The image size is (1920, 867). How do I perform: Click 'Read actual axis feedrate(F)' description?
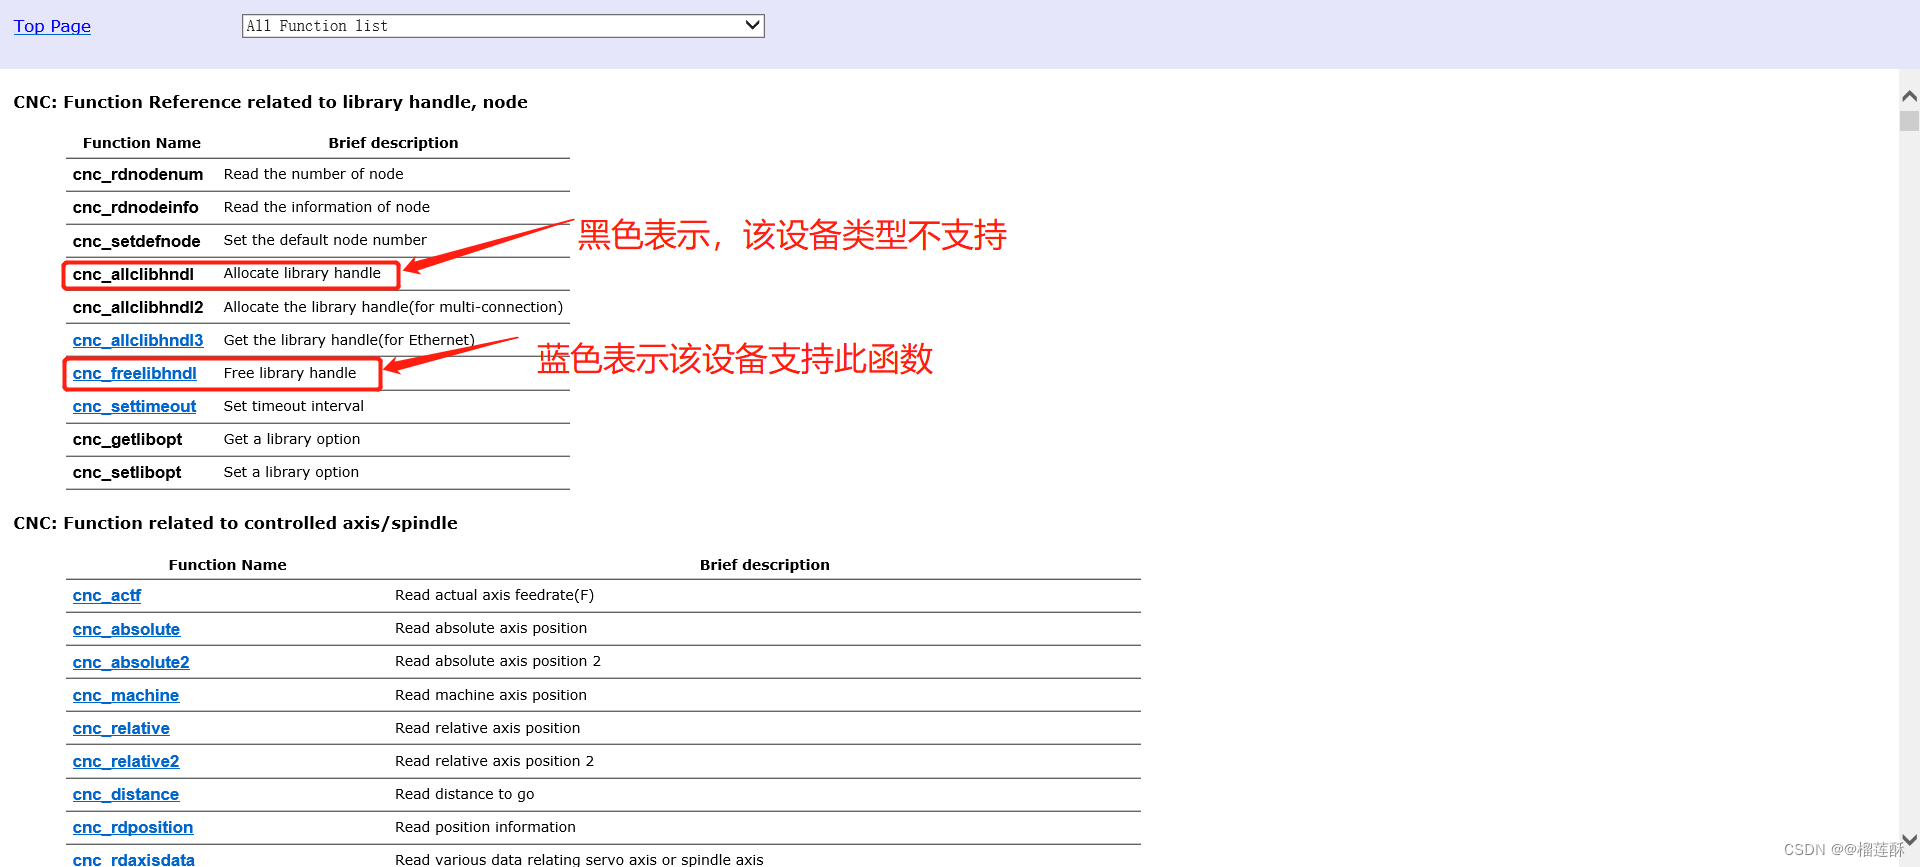[495, 595]
